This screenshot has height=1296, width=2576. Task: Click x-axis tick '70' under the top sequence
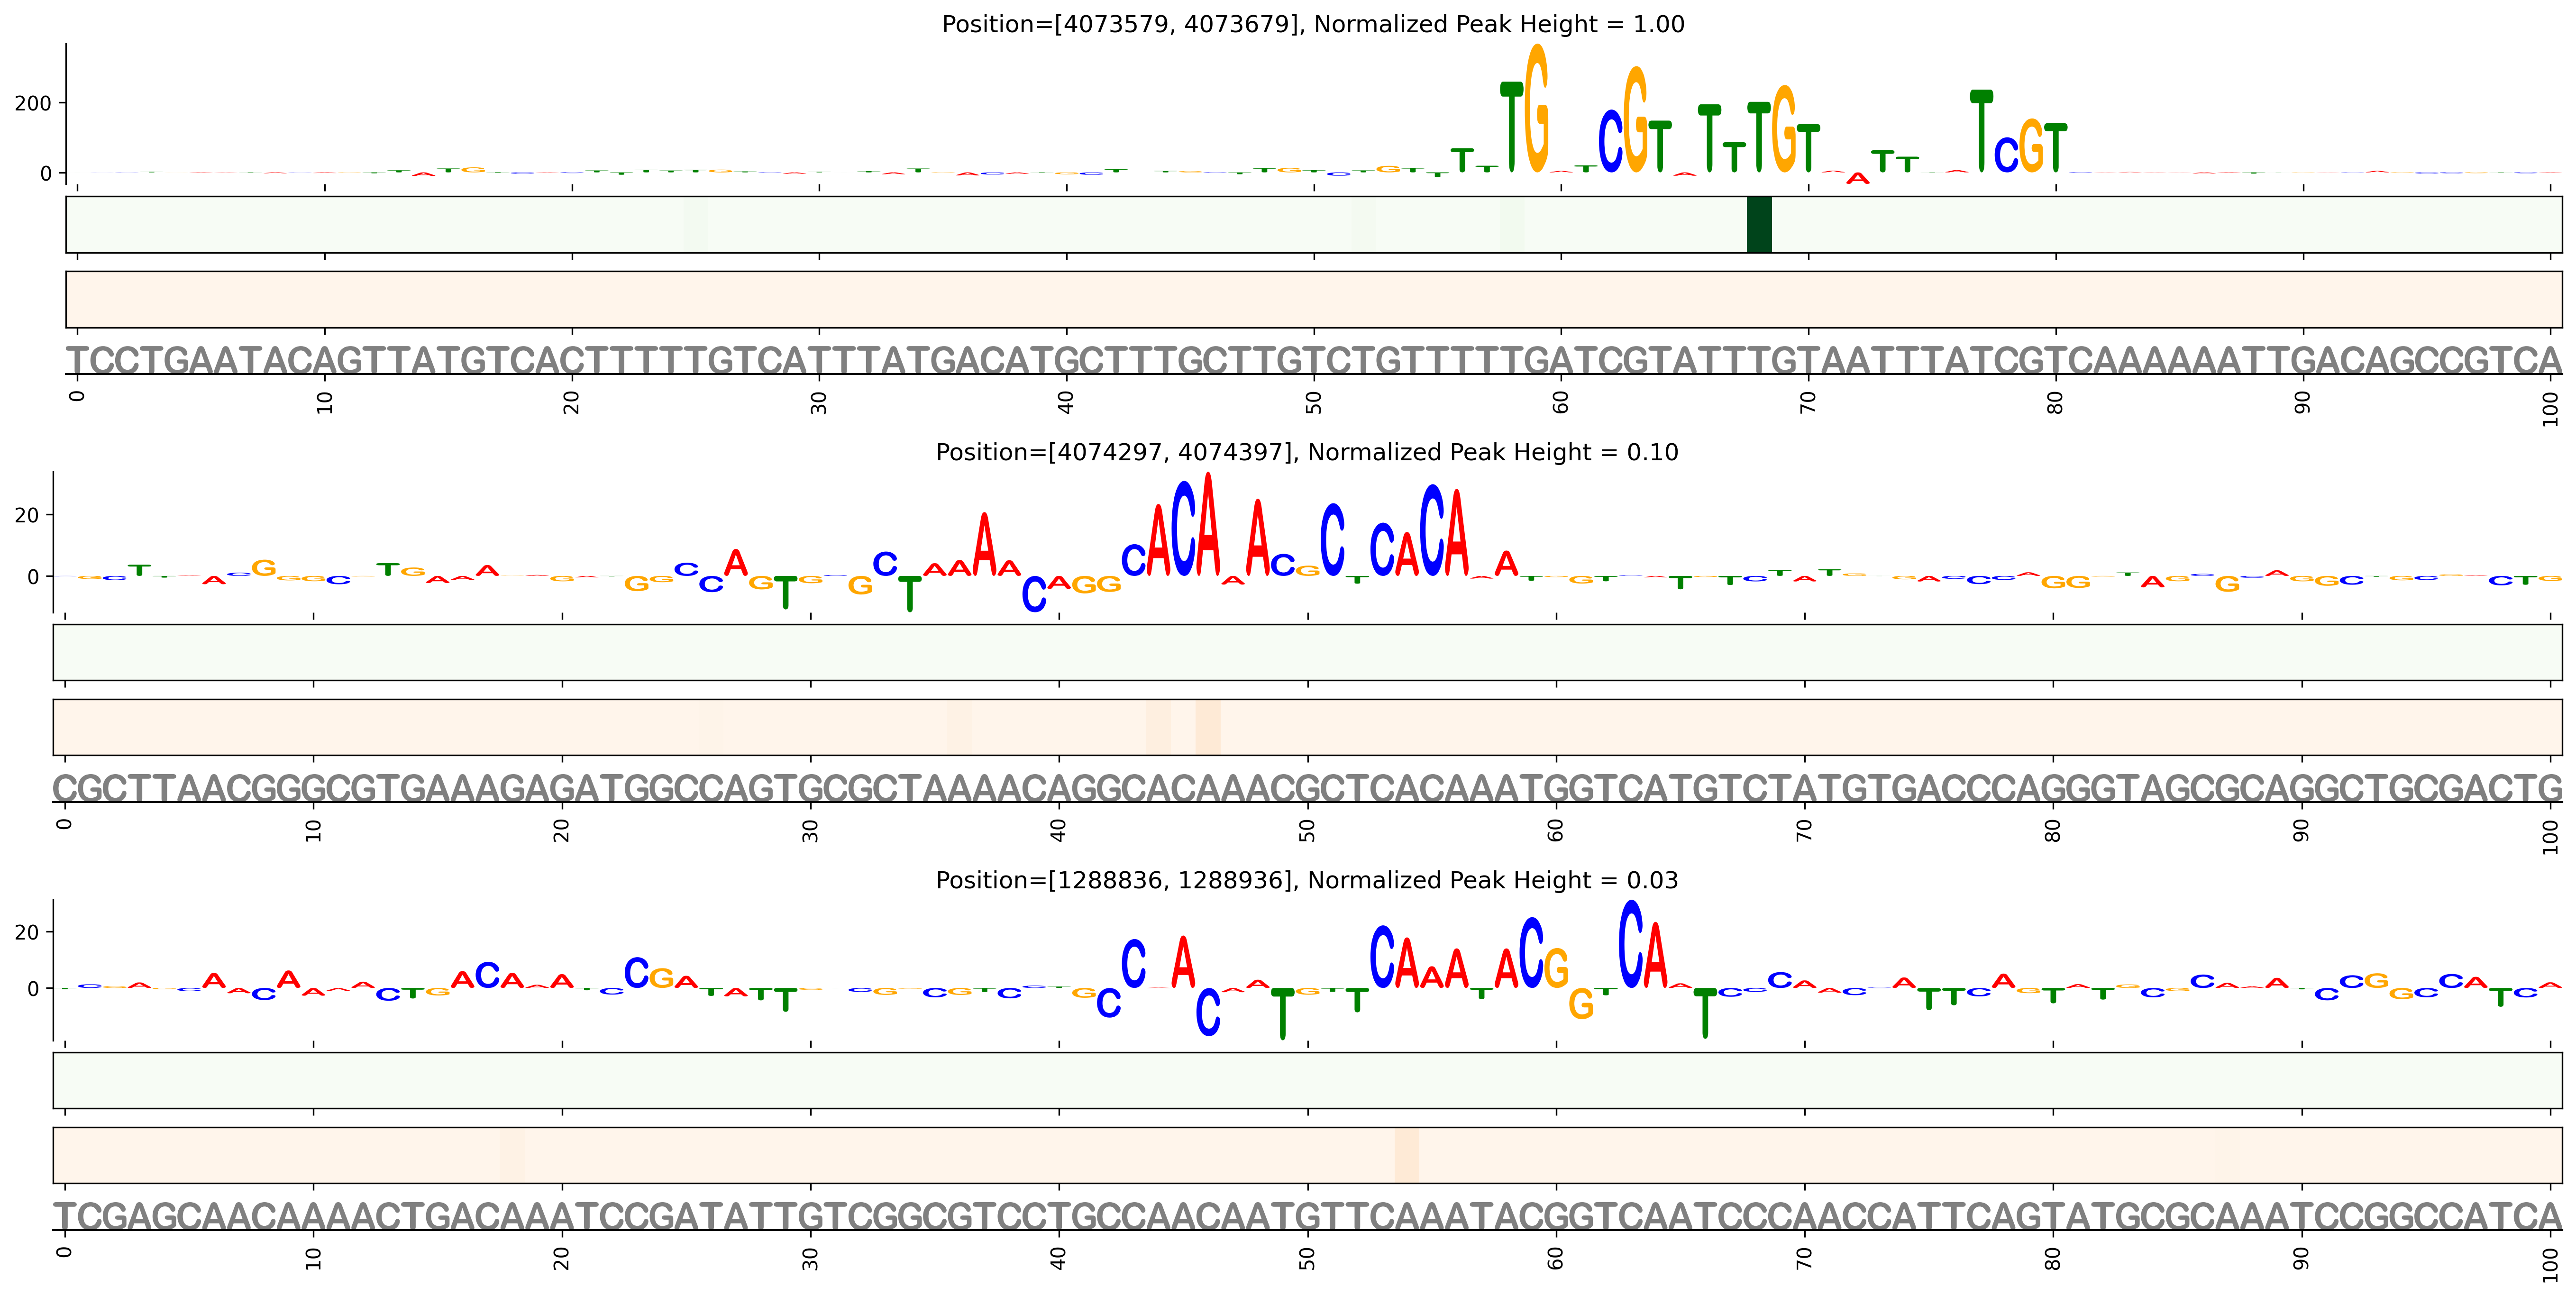point(1808,402)
